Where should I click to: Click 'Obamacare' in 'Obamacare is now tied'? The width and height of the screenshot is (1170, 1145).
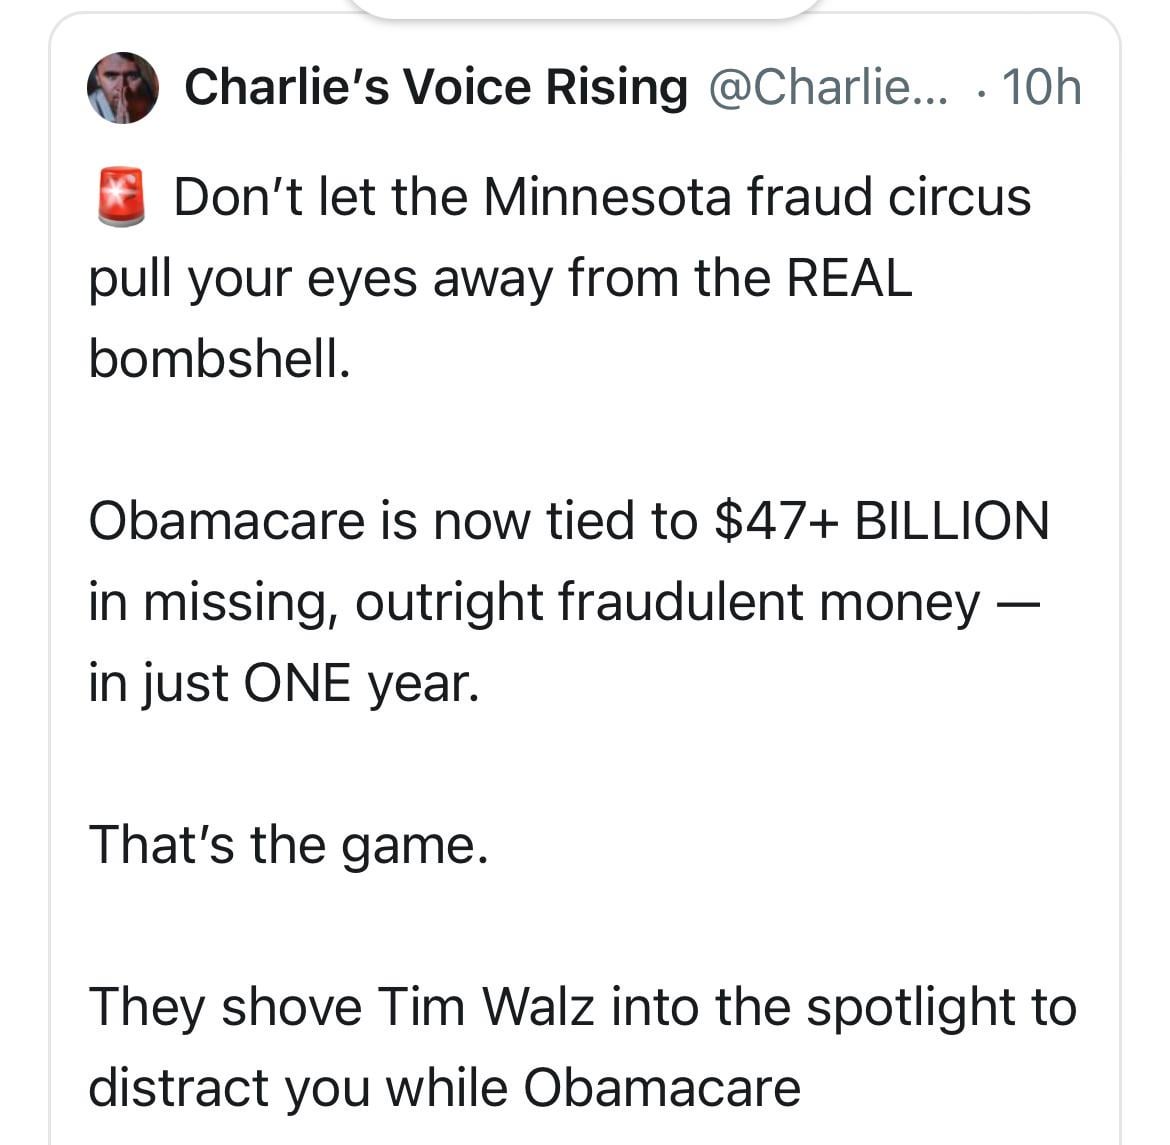(x=227, y=520)
